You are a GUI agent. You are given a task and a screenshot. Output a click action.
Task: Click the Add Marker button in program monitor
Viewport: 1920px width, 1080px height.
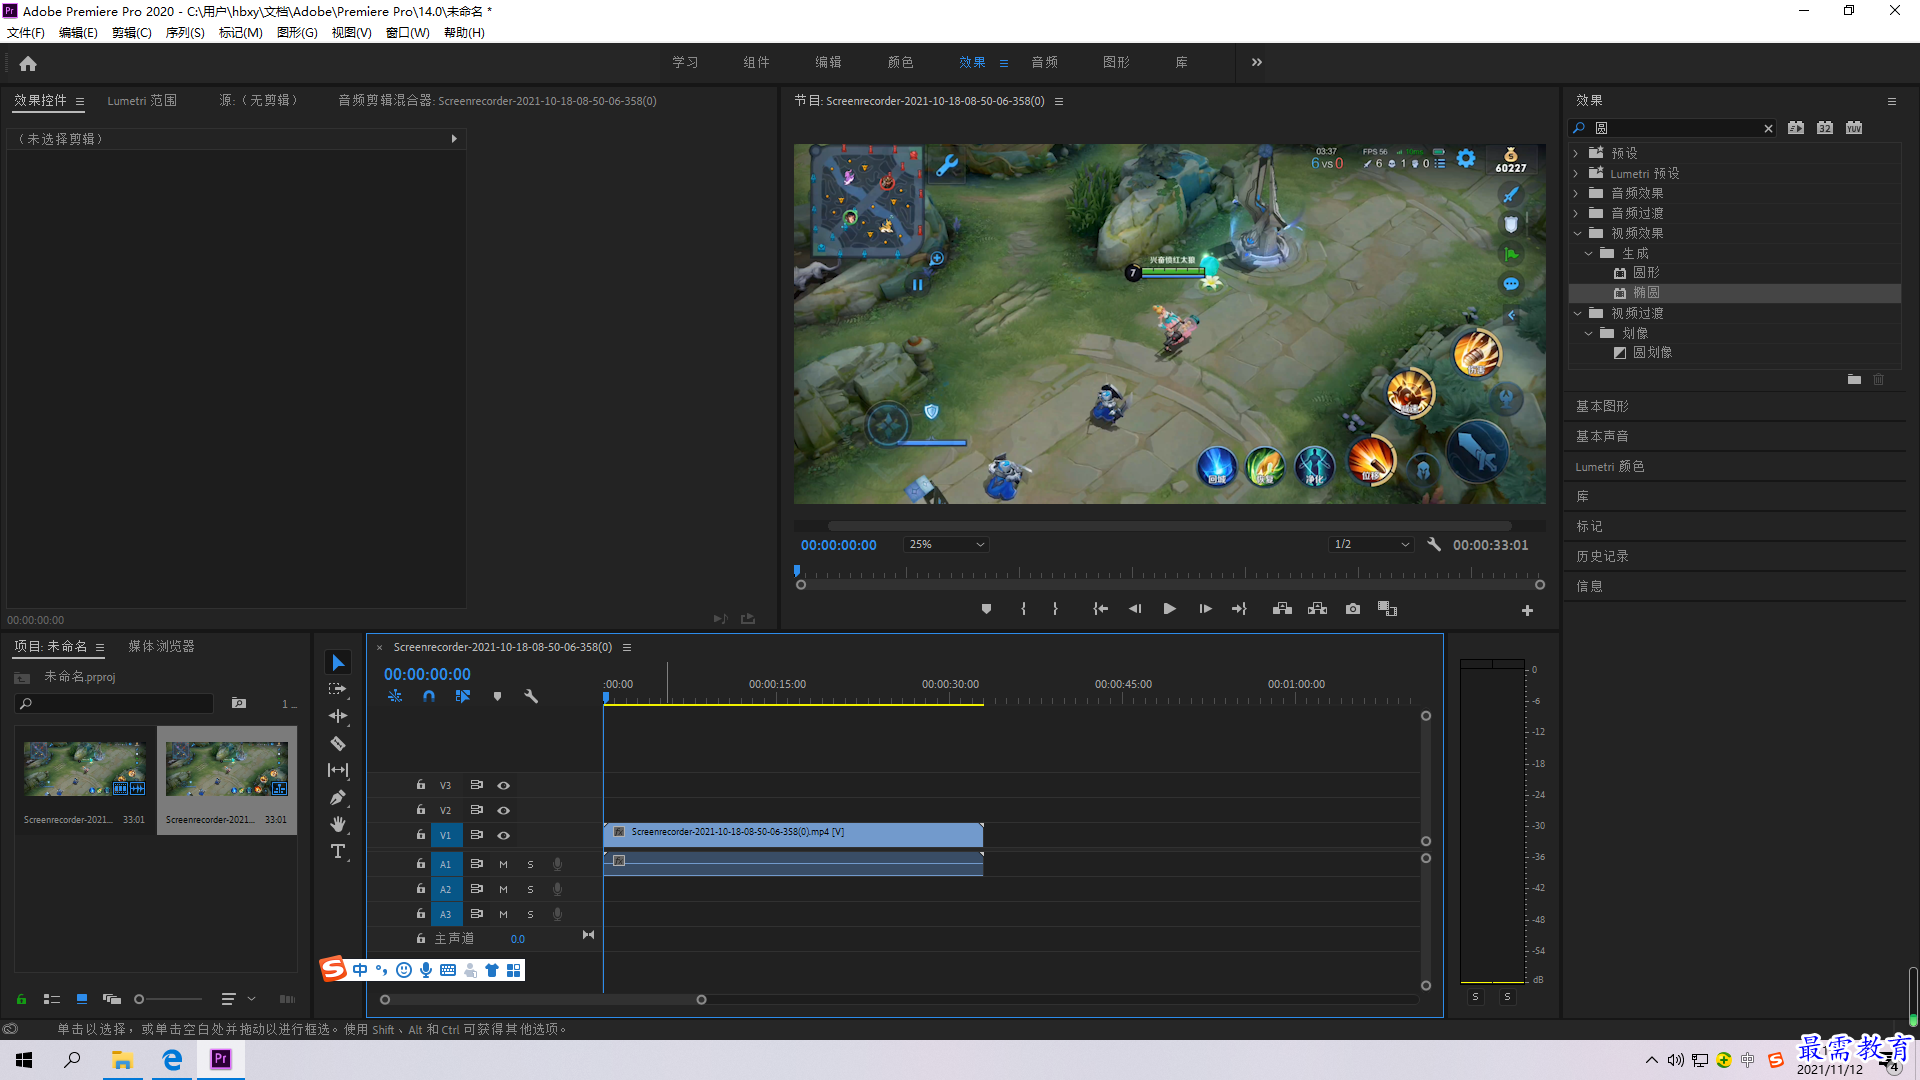pyautogui.click(x=986, y=609)
